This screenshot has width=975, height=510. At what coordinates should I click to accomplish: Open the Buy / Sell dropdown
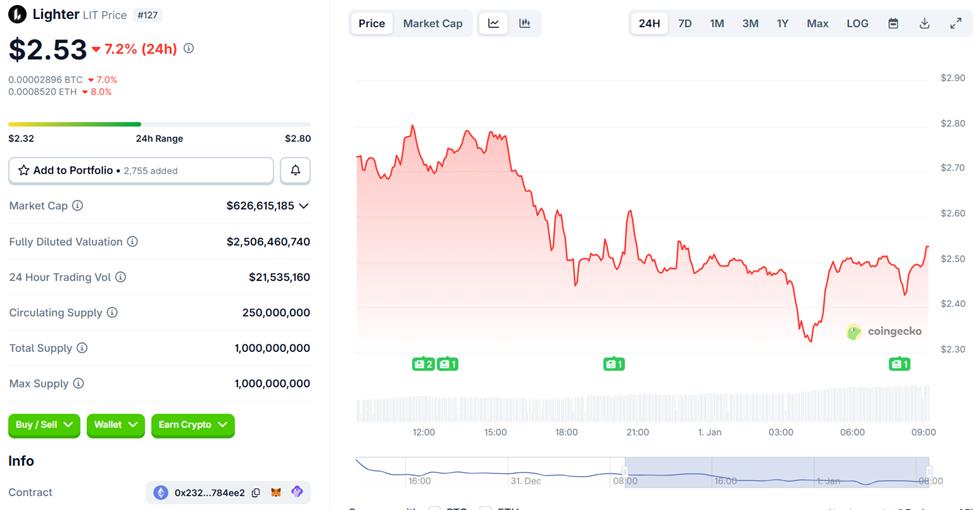(x=45, y=425)
